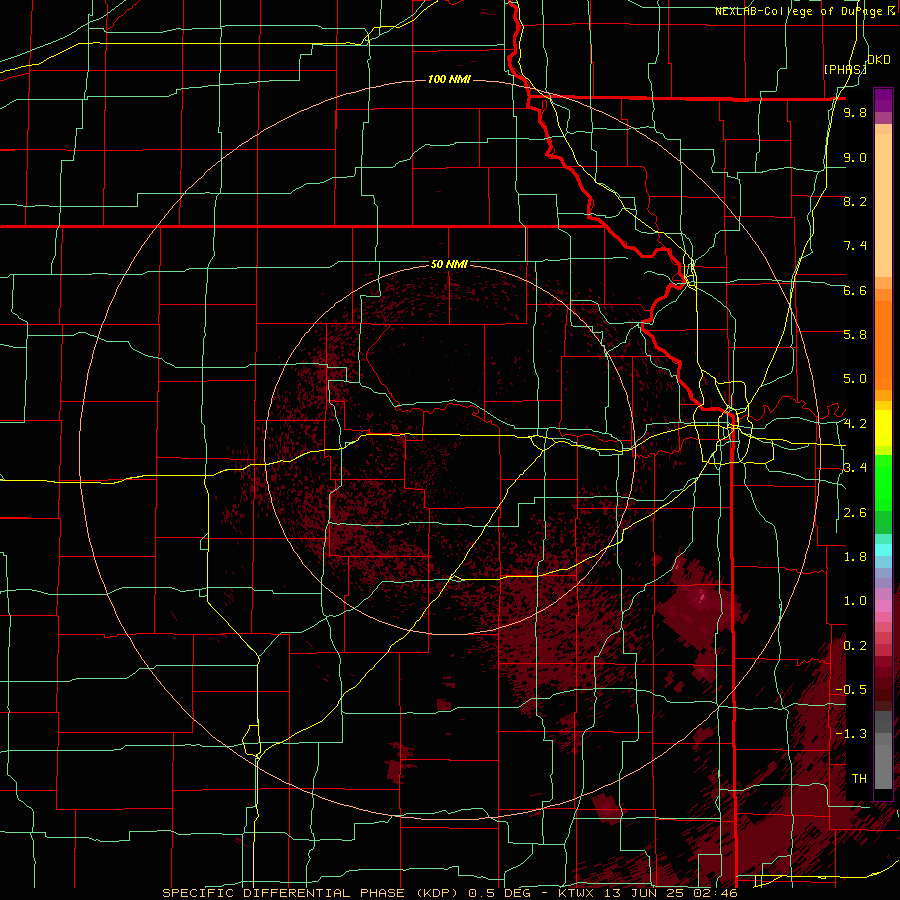Pick the bright orange color bar segment
This screenshot has height=900, width=900.
point(883,344)
